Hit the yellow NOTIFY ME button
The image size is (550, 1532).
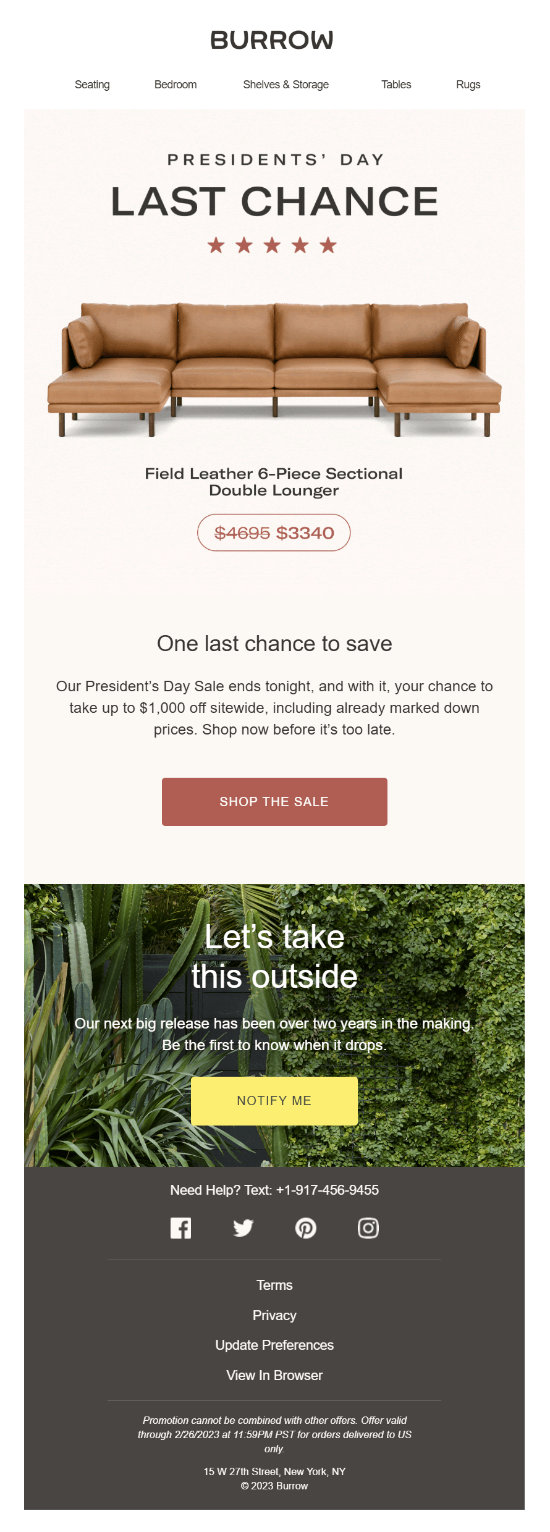point(274,1101)
